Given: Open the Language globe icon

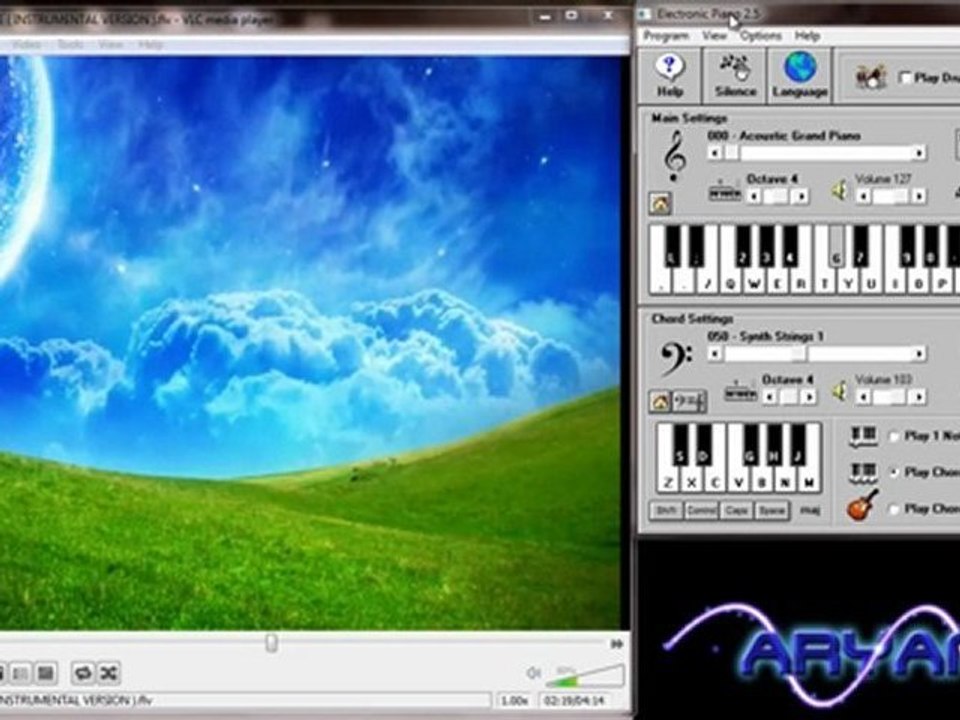Looking at the screenshot, I should pos(800,67).
